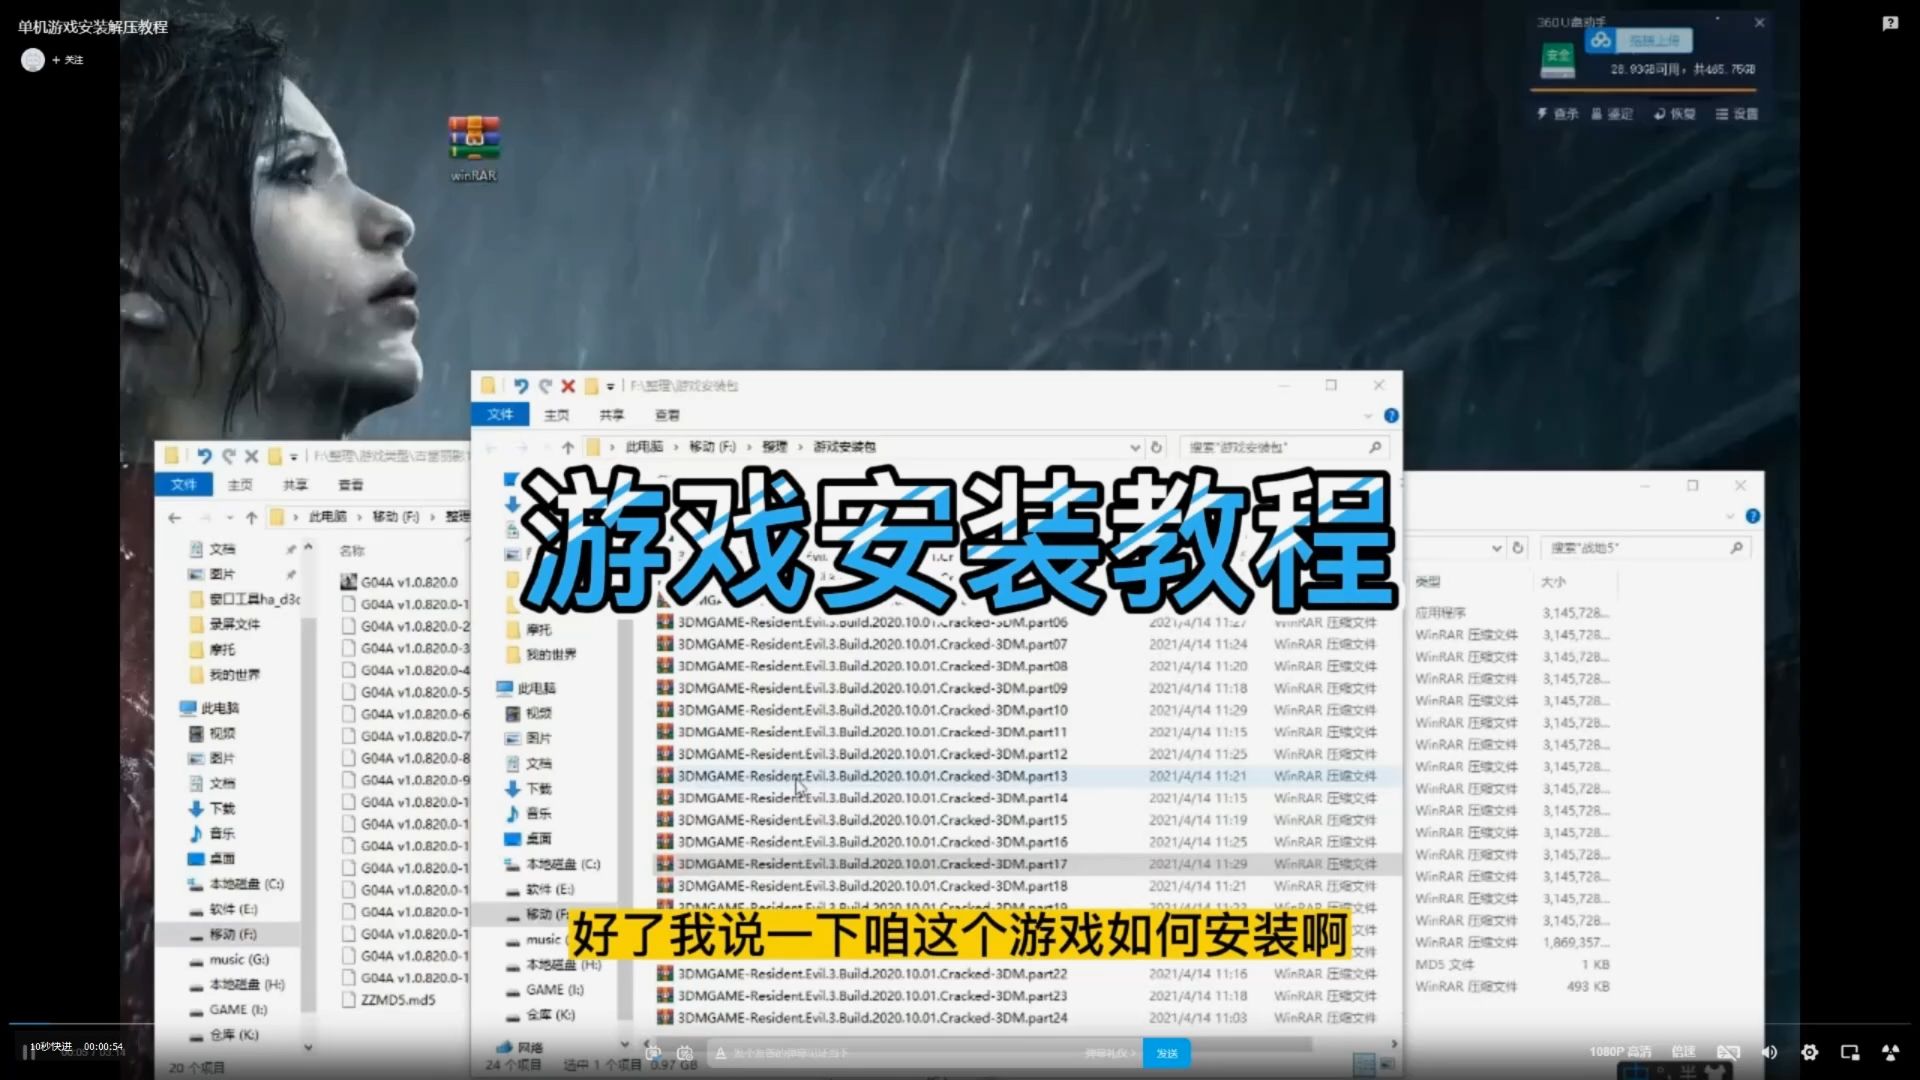This screenshot has width=1920, height=1080.
Task: Click the blue help icon in the front Explorer ribbon
Action: tap(1391, 415)
